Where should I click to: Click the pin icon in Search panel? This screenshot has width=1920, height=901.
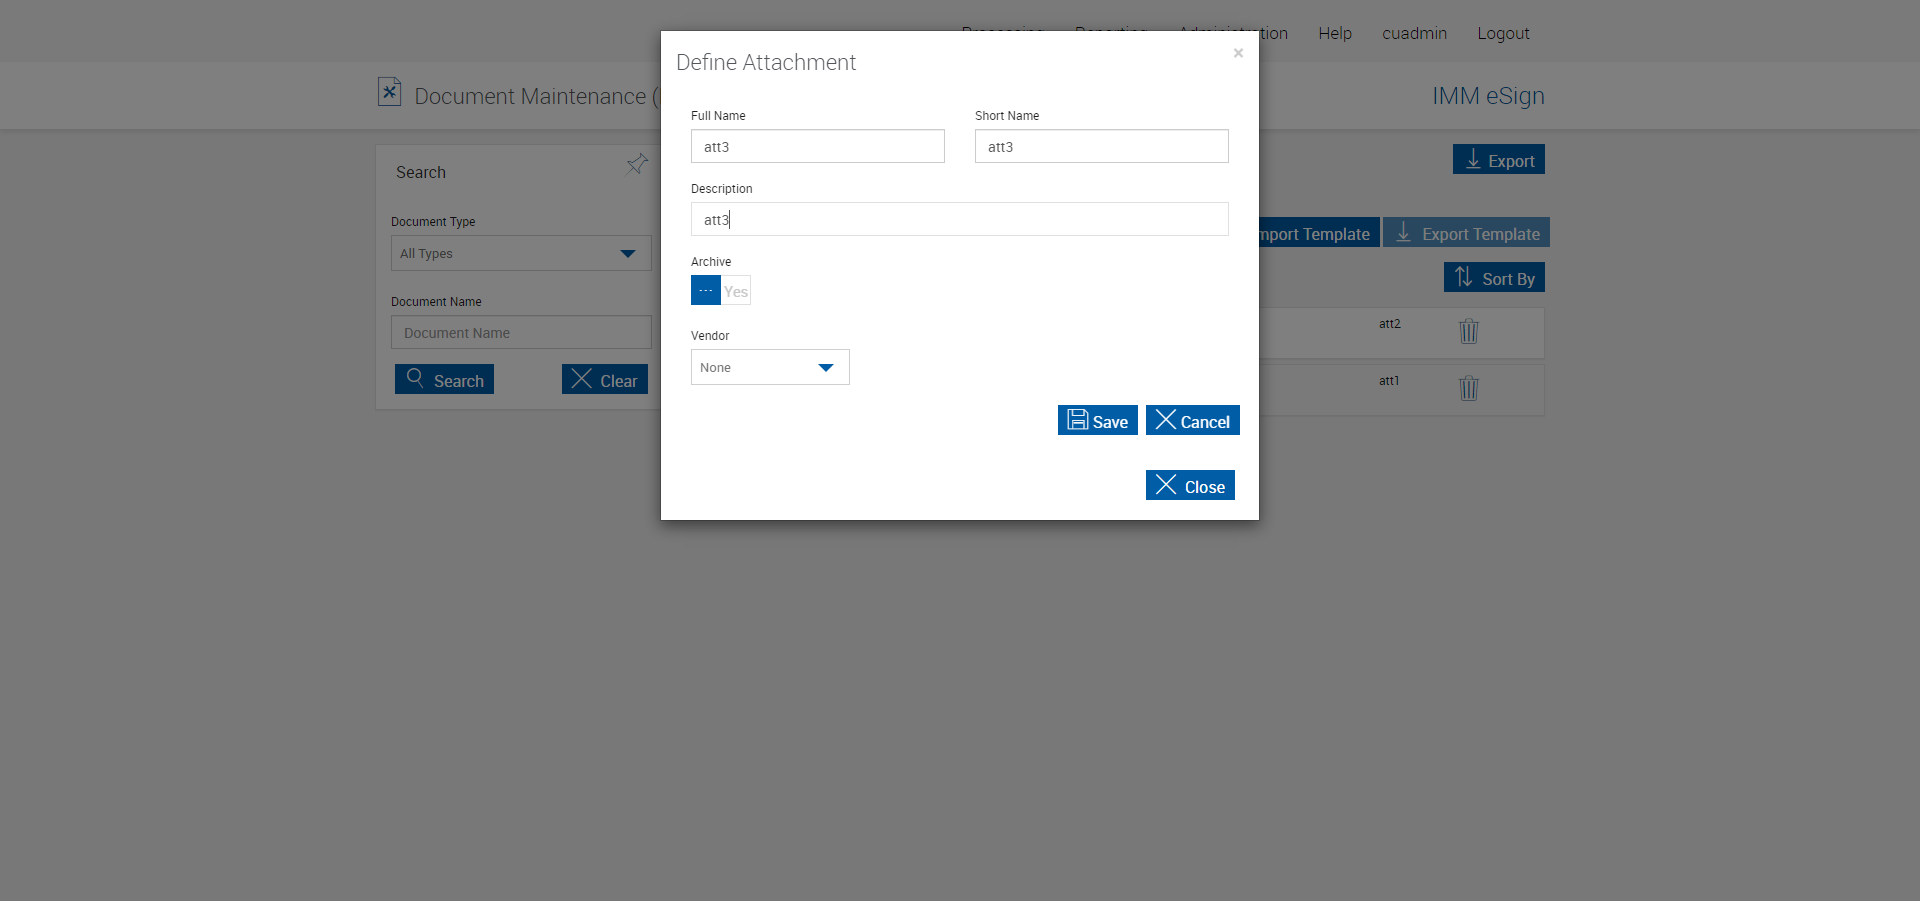(637, 164)
